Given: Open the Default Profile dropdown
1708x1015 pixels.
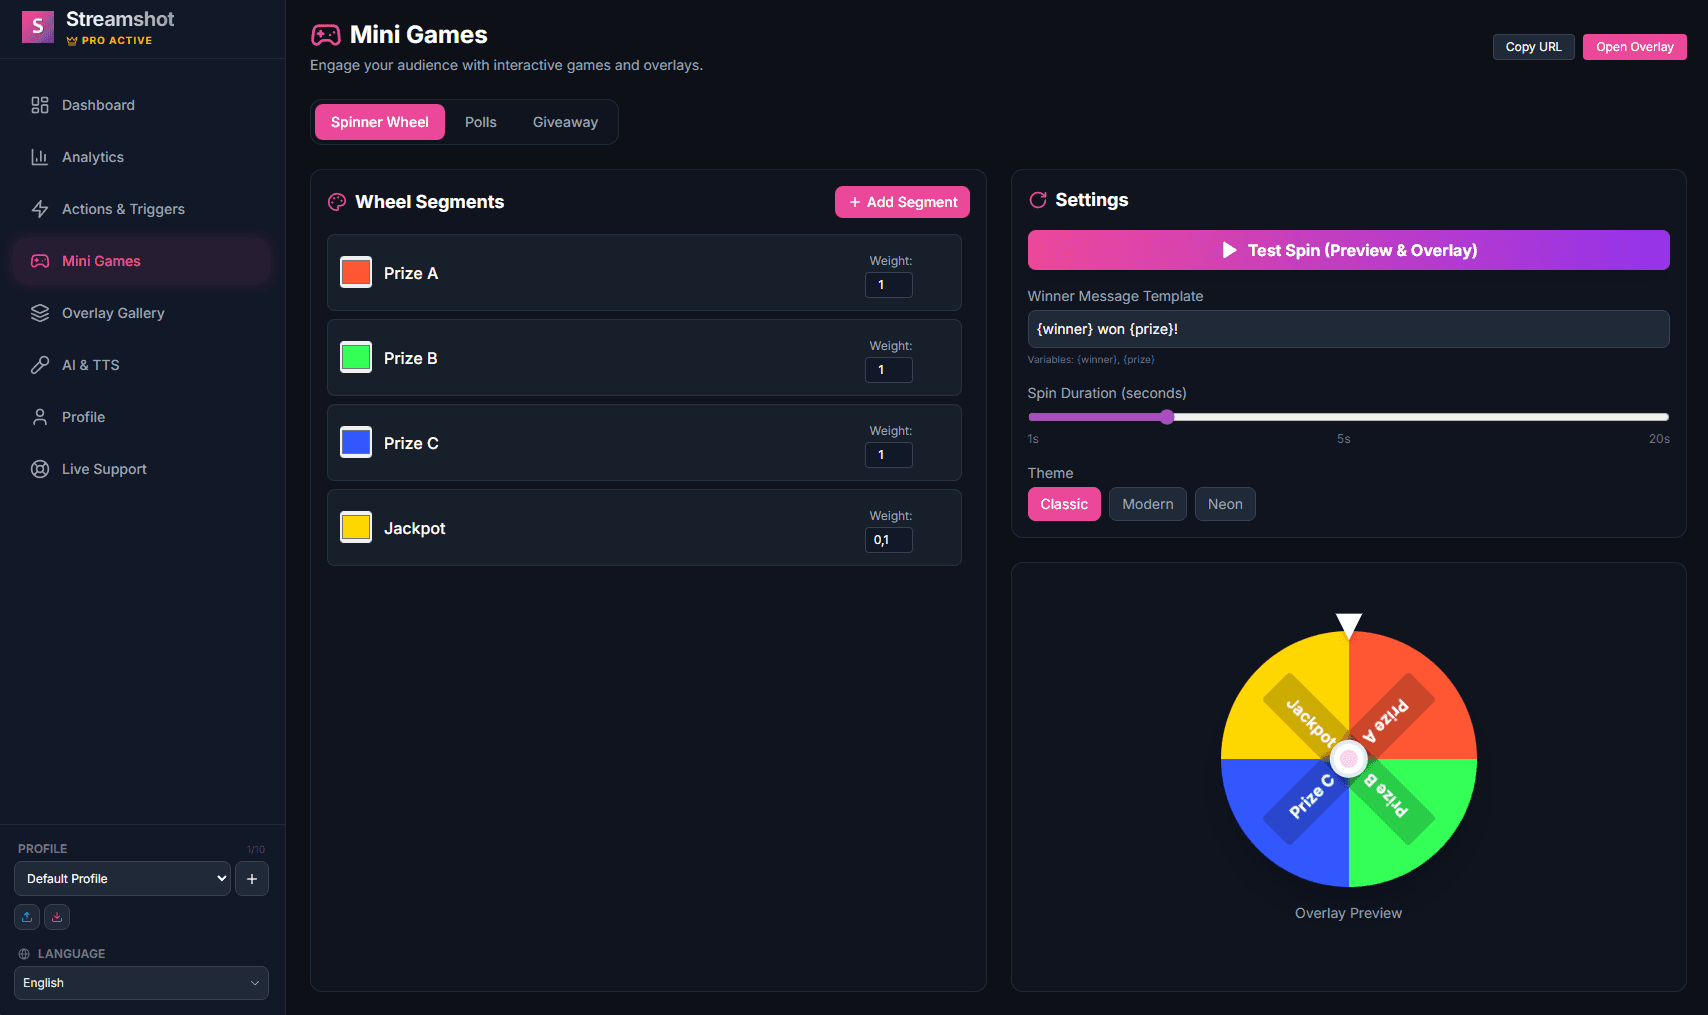Looking at the screenshot, I should tap(121, 878).
